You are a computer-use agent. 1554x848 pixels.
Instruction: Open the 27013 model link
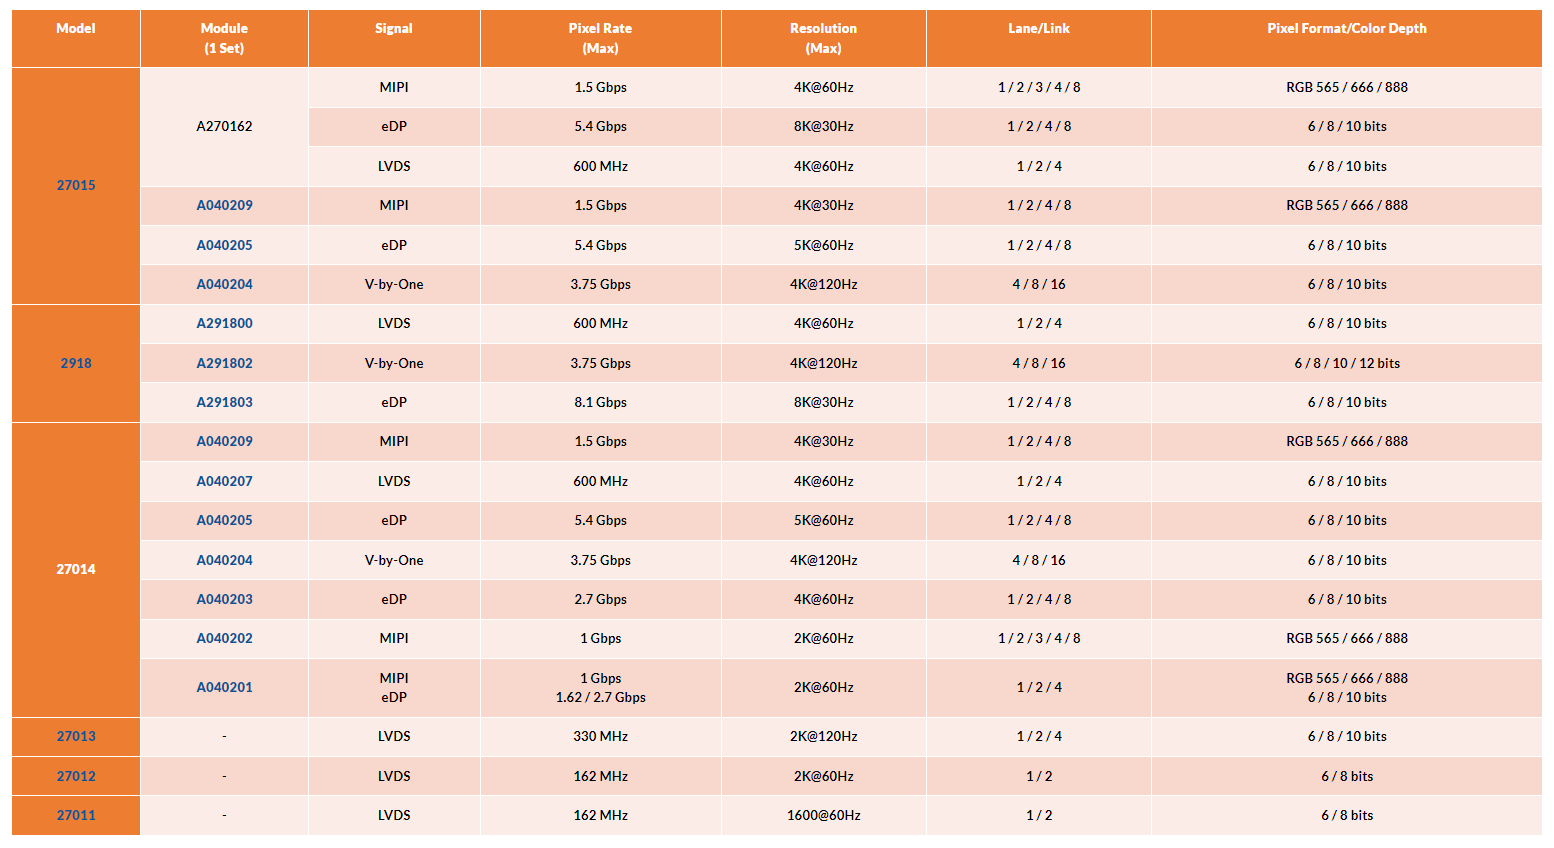(76, 736)
